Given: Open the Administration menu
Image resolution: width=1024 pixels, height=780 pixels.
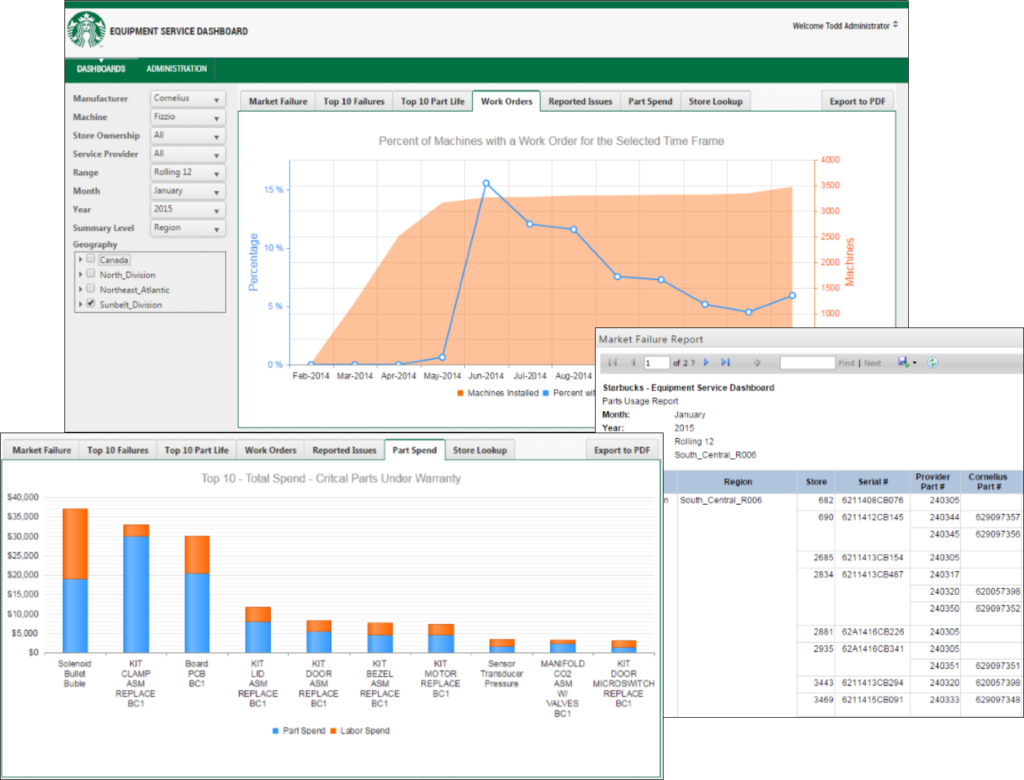Looking at the screenshot, I should 176,69.
